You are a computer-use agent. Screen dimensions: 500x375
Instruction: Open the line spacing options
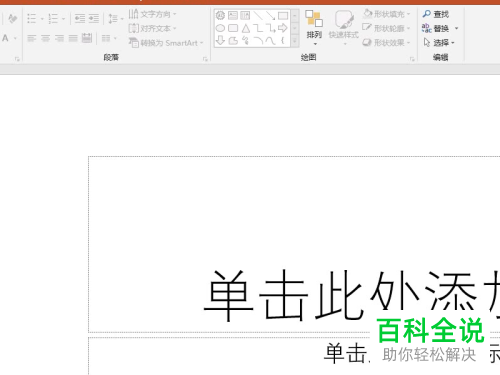(x=115, y=19)
